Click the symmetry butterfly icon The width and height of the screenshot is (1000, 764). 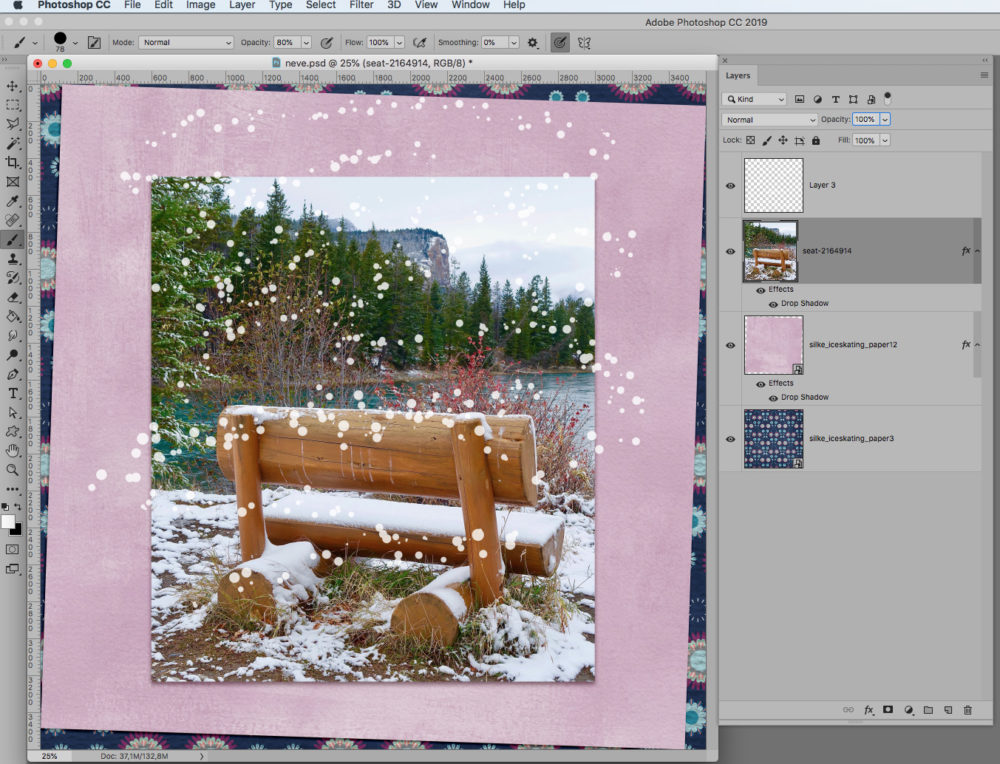584,43
